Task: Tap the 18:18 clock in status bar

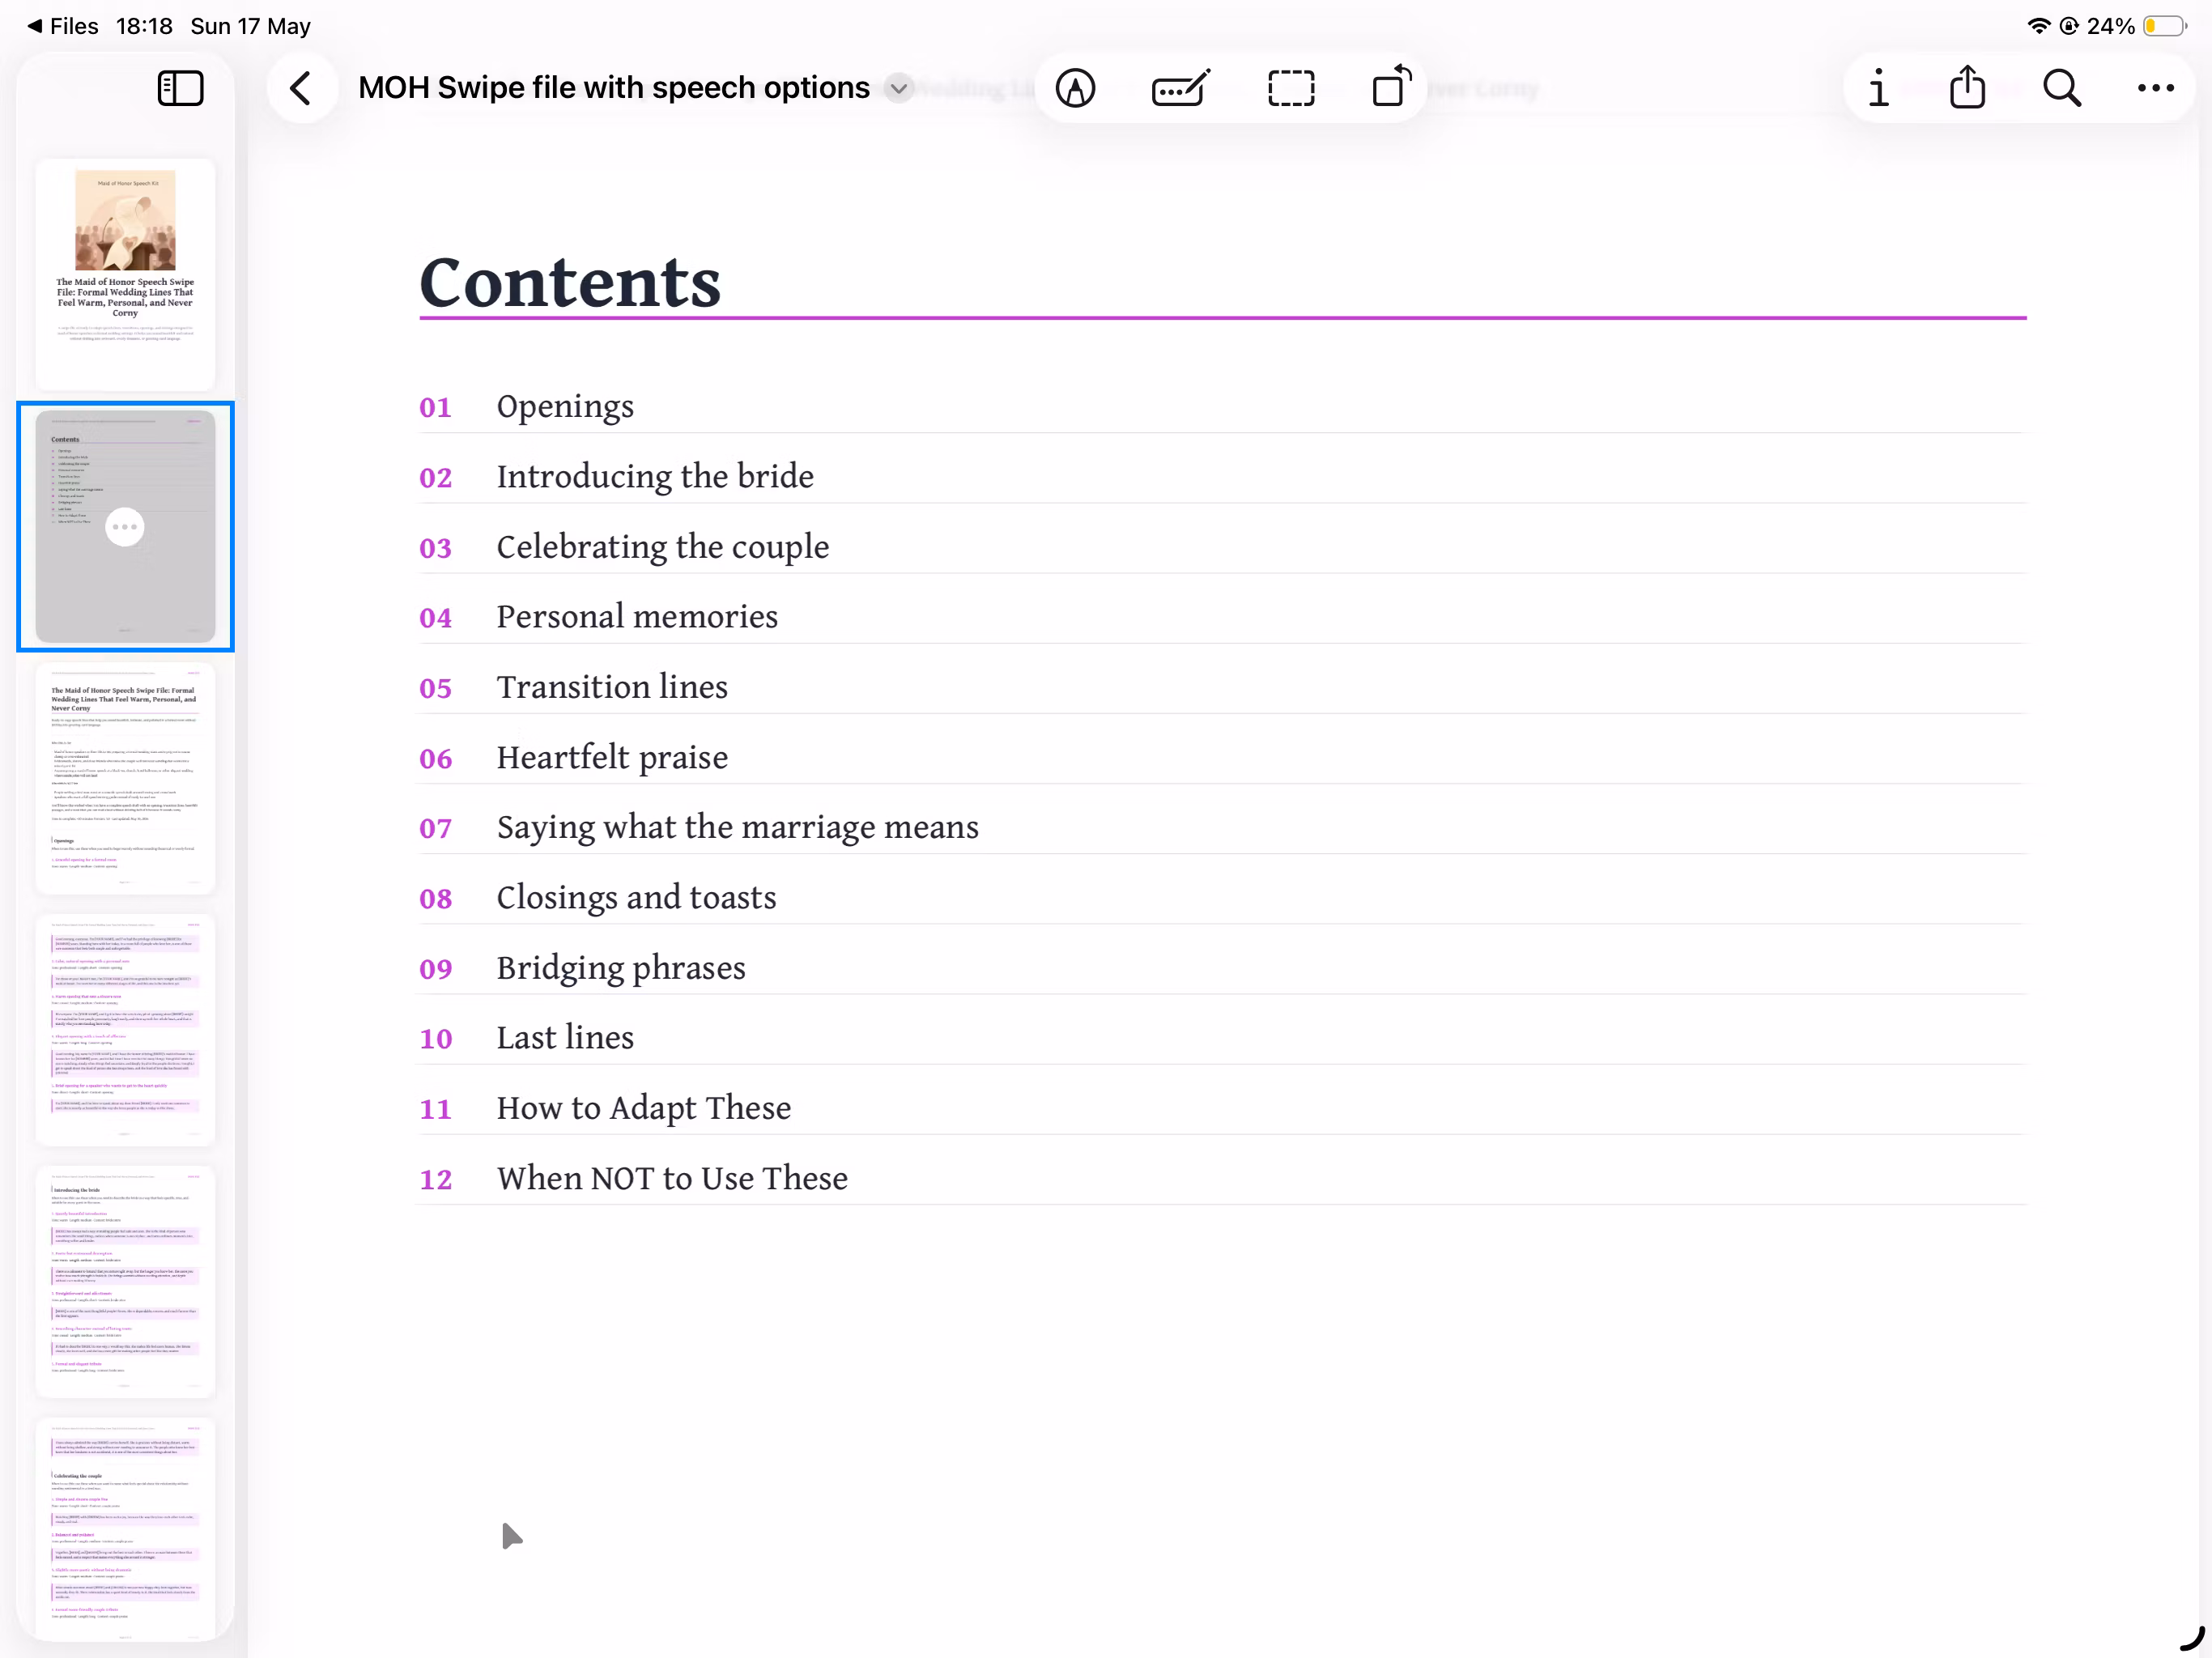Action: pyautogui.click(x=144, y=26)
